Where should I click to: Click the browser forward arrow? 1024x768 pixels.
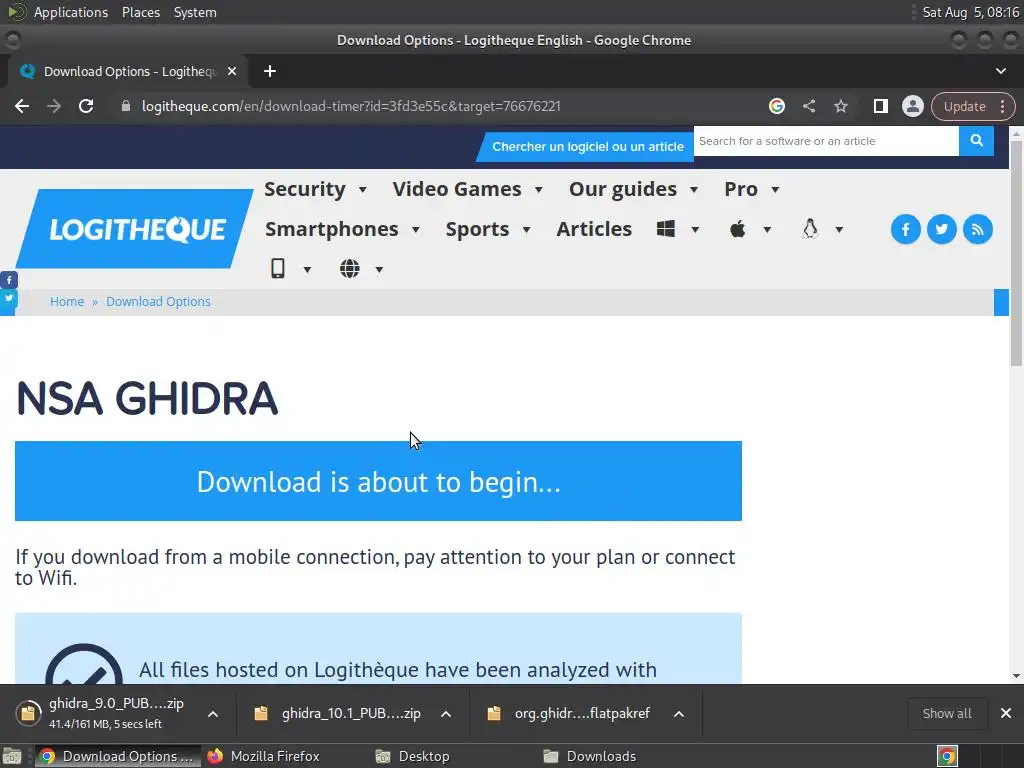click(54, 106)
